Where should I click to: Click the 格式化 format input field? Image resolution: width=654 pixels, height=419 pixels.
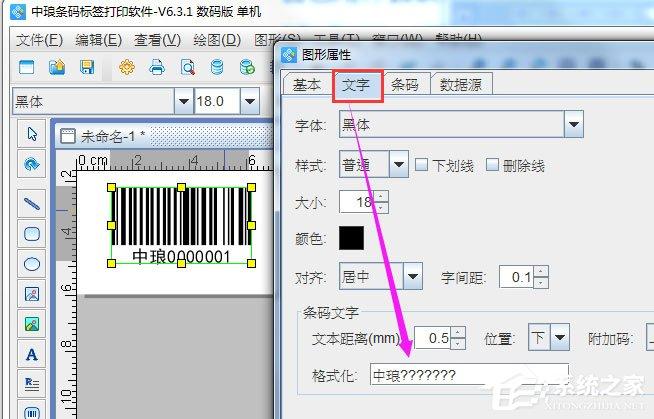(x=468, y=375)
